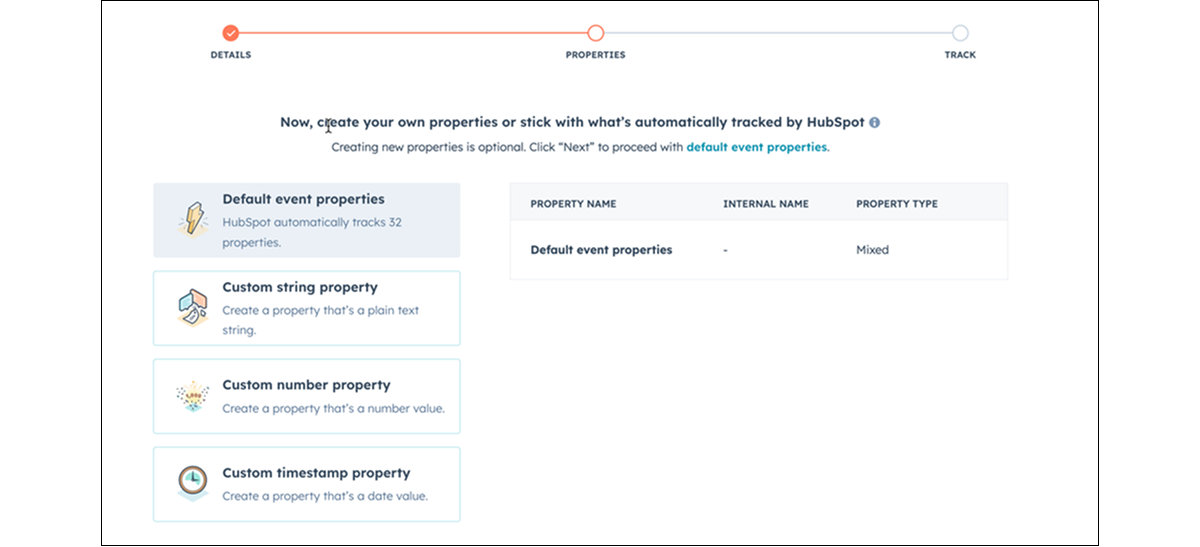Select the Properties step circle
Viewport: 1200px width, 547px height.
tap(596, 33)
